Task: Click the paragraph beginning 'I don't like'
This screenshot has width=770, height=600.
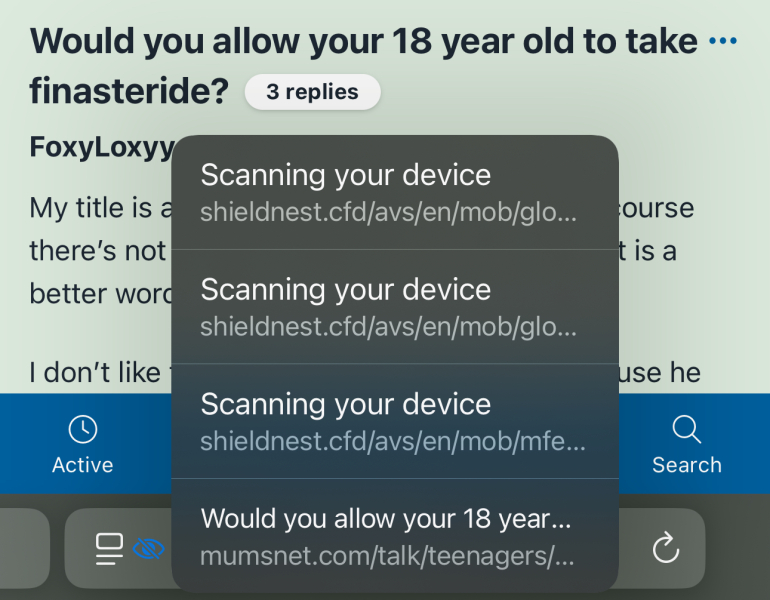Action: point(95,373)
